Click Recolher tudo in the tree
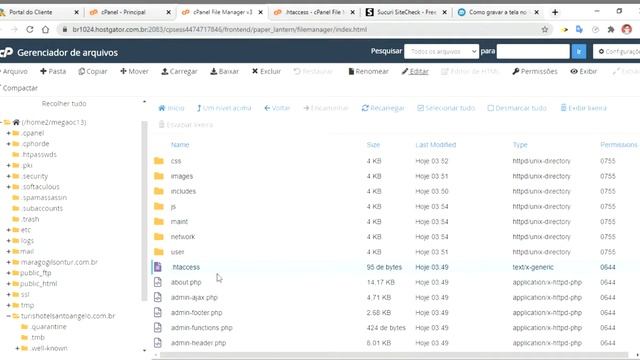 [64, 104]
